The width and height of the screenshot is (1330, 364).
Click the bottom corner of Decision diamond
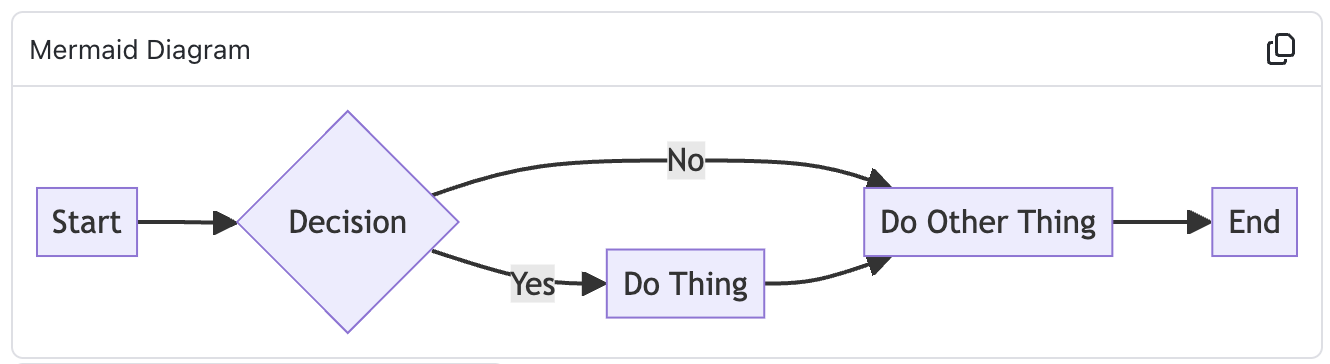pyautogui.click(x=348, y=330)
